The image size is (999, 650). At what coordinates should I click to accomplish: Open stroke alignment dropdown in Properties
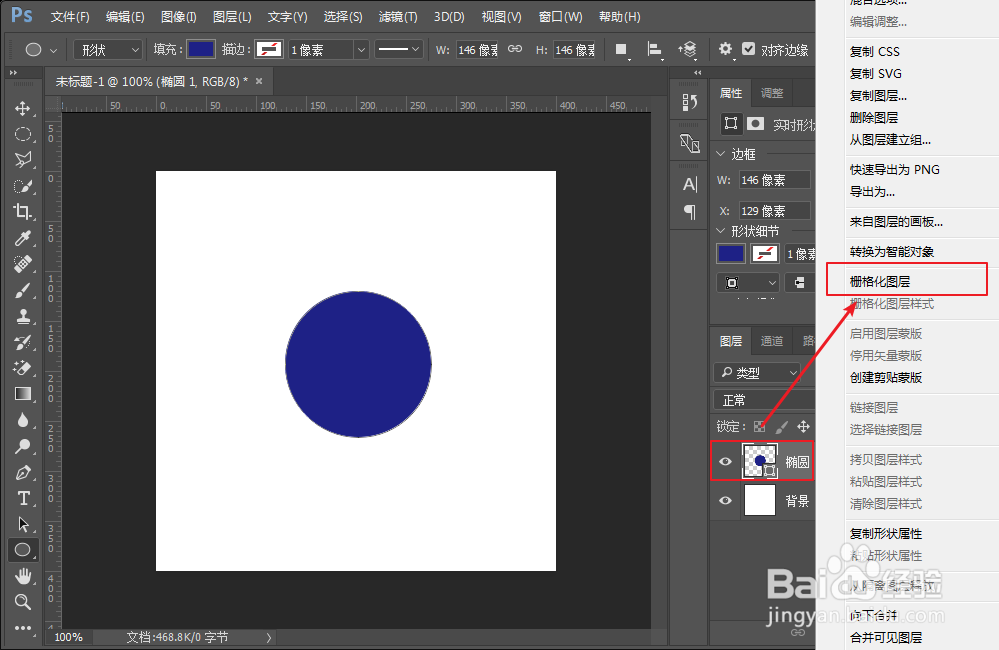click(x=748, y=282)
